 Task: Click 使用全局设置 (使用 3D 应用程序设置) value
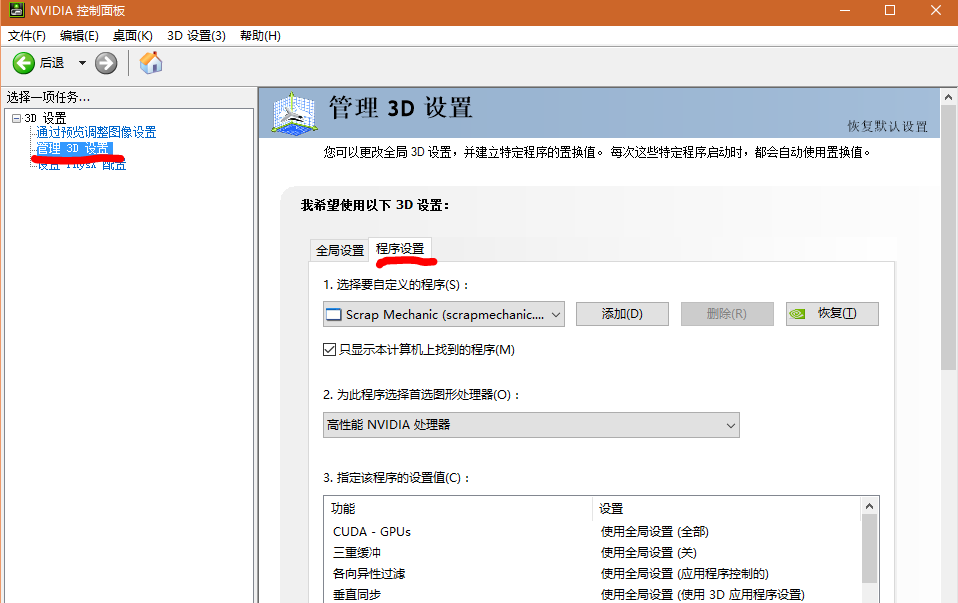click(x=703, y=594)
